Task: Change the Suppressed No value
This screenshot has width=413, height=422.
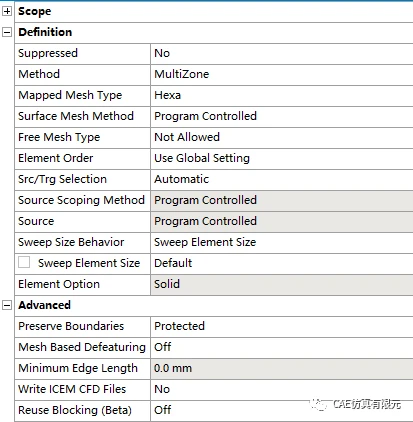Action: 282,53
